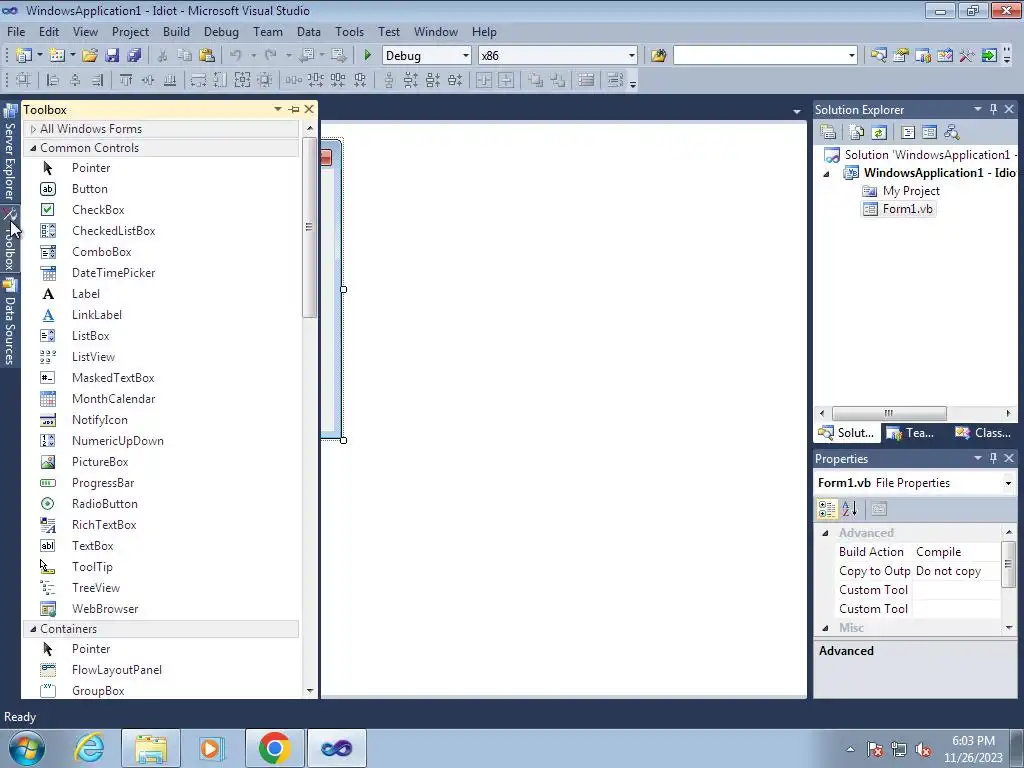The image size is (1024, 768).
Task: Click the Toolbox vertical scrollbar thumb
Action: [x=309, y=227]
